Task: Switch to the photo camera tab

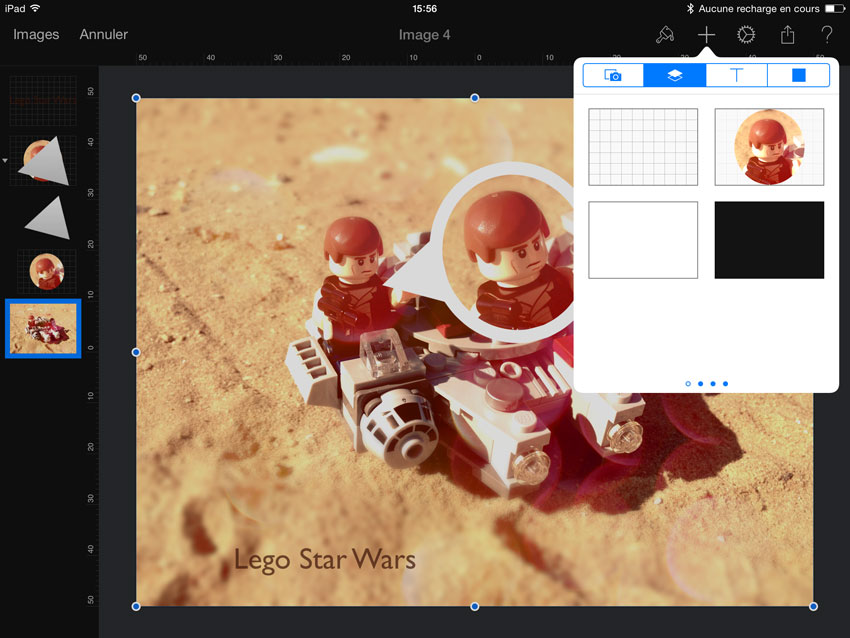Action: click(613, 75)
